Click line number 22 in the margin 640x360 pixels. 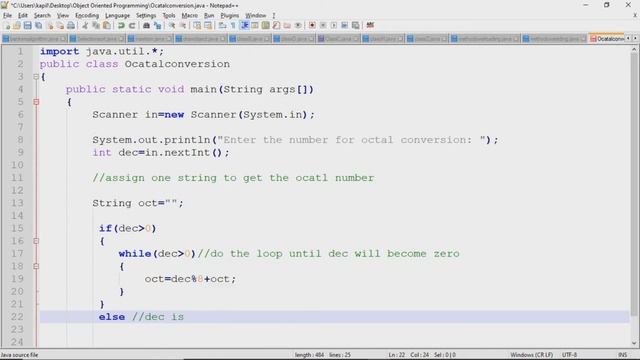pyautogui.click(x=17, y=317)
